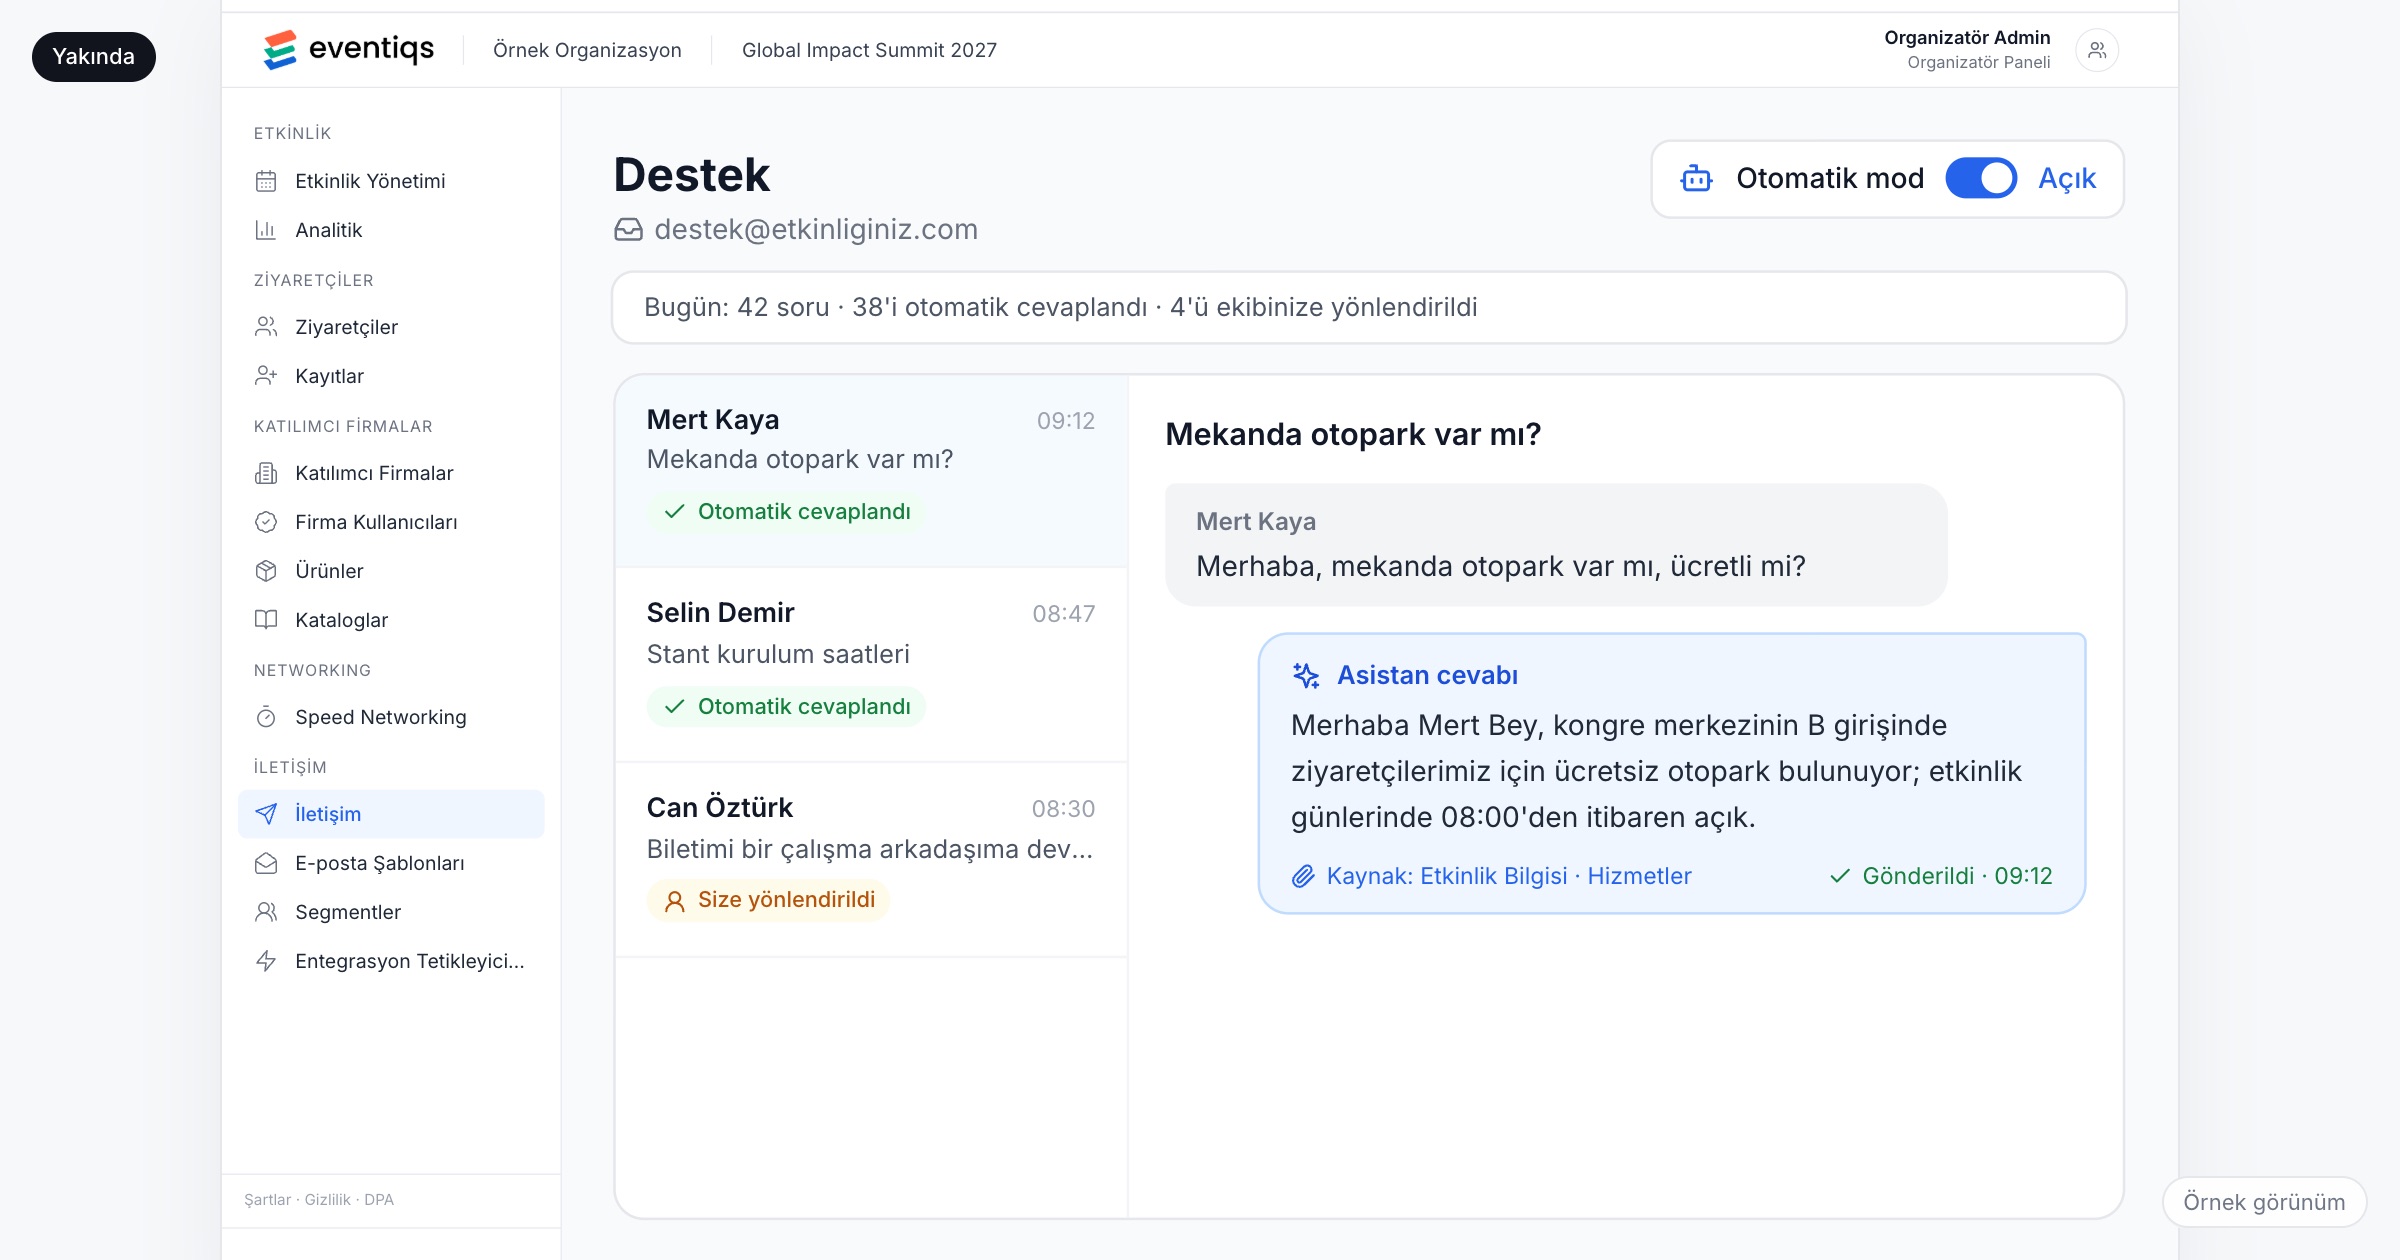Click the Global Impact Summit 2027 event name
Image resolution: width=2400 pixels, height=1260 pixels.
(869, 50)
